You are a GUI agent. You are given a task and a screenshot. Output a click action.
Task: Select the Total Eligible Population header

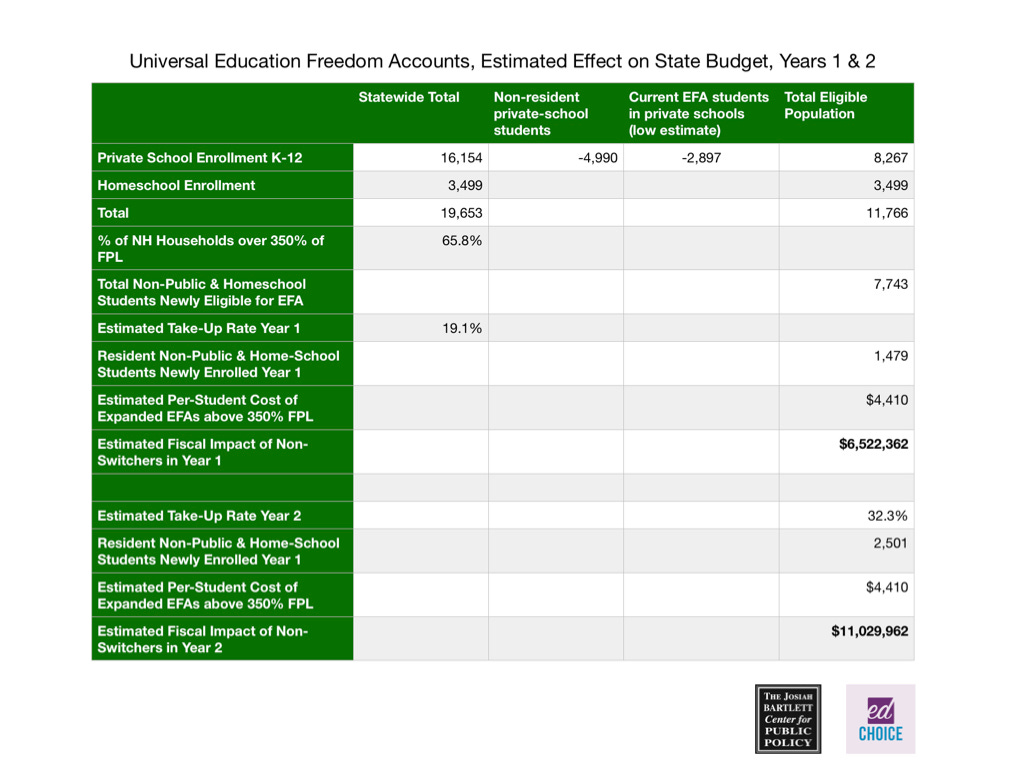826,105
